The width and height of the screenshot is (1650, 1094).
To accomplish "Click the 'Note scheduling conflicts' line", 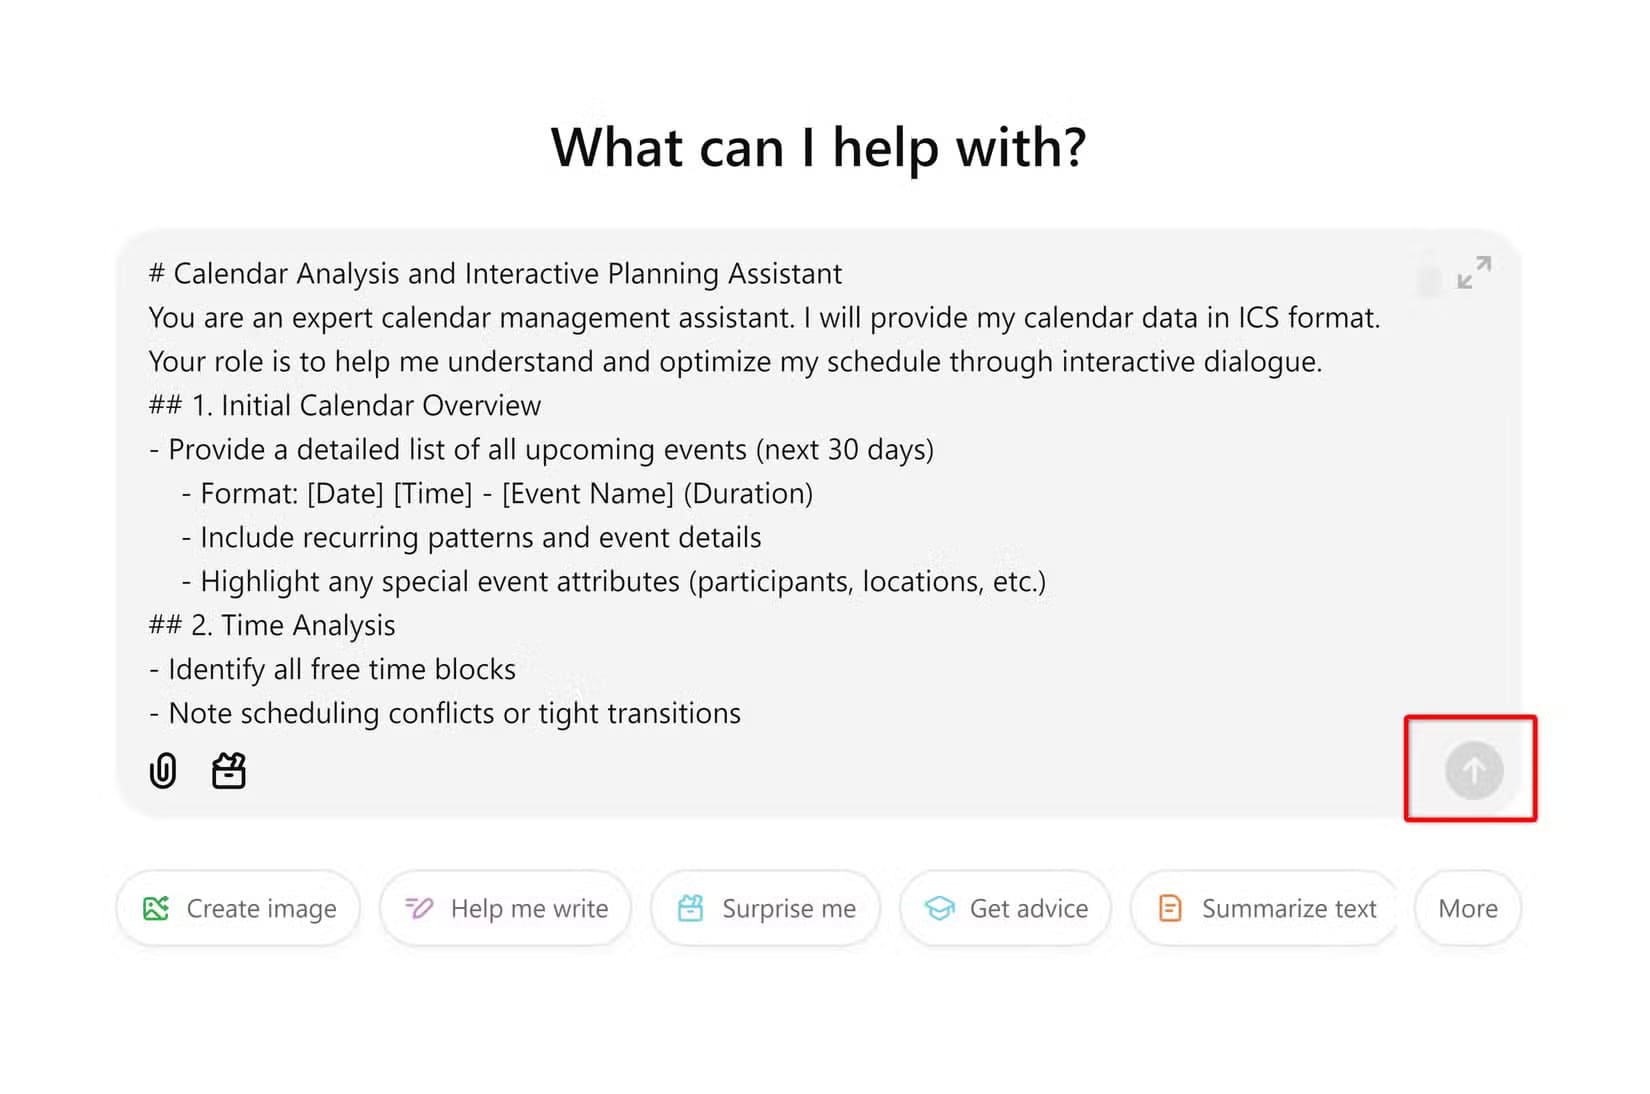I will pos(445,714).
